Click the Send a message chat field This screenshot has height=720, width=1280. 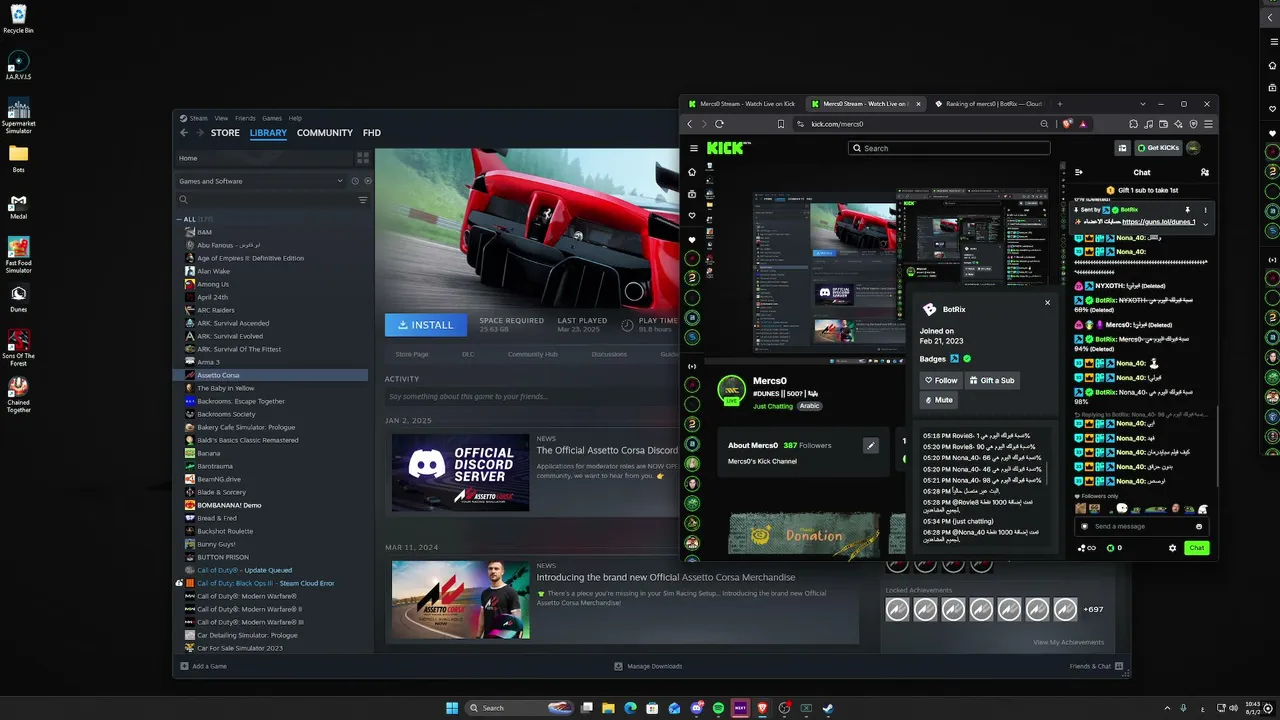(1140, 526)
